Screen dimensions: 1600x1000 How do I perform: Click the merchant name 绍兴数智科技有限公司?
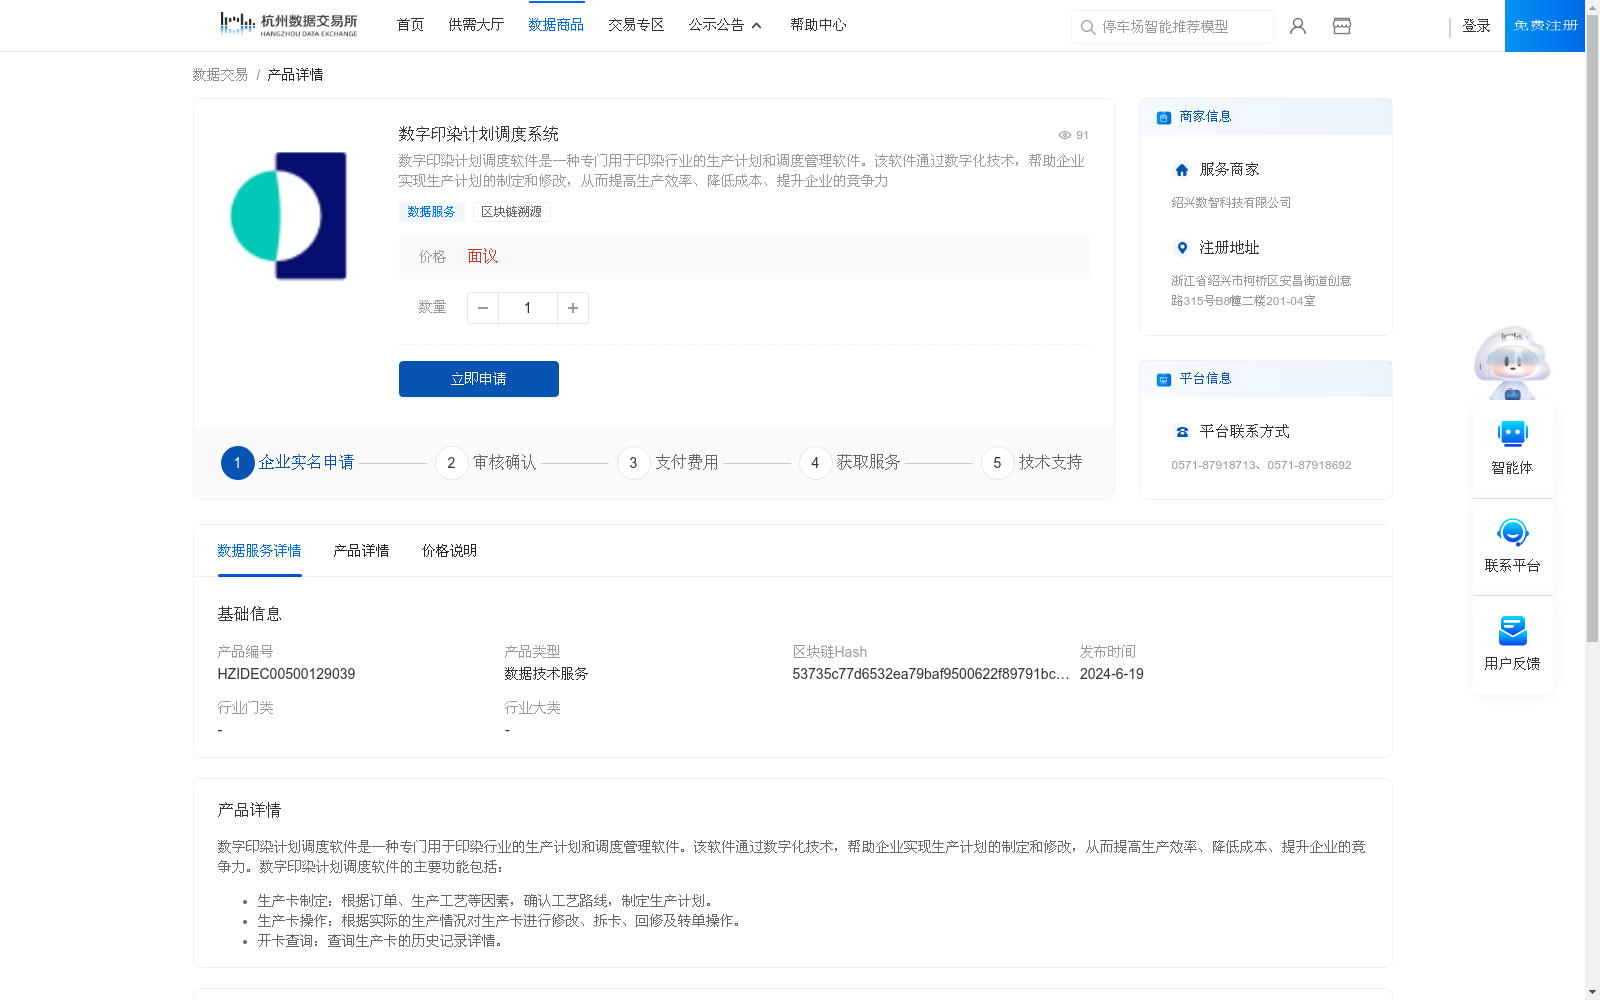click(1231, 203)
